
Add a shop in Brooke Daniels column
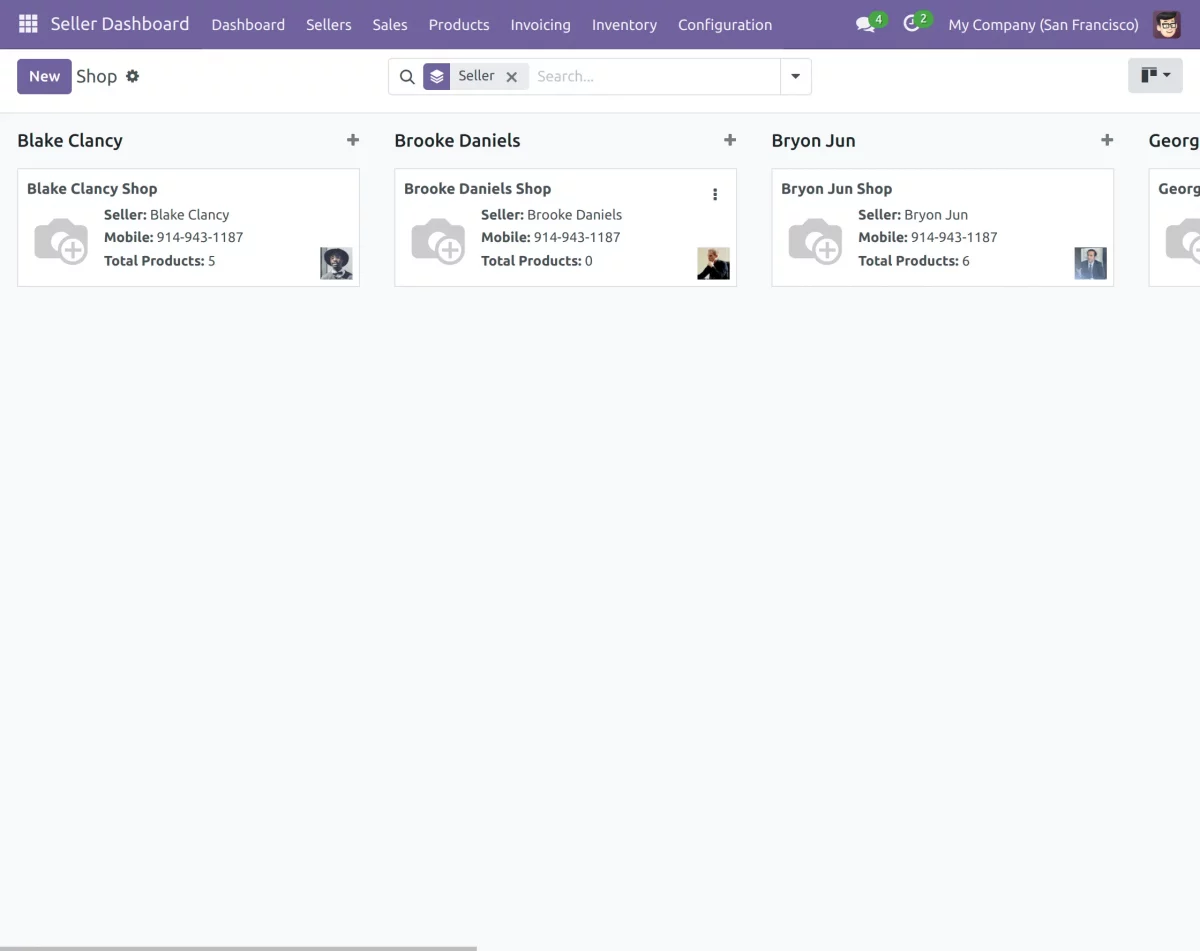pos(730,141)
